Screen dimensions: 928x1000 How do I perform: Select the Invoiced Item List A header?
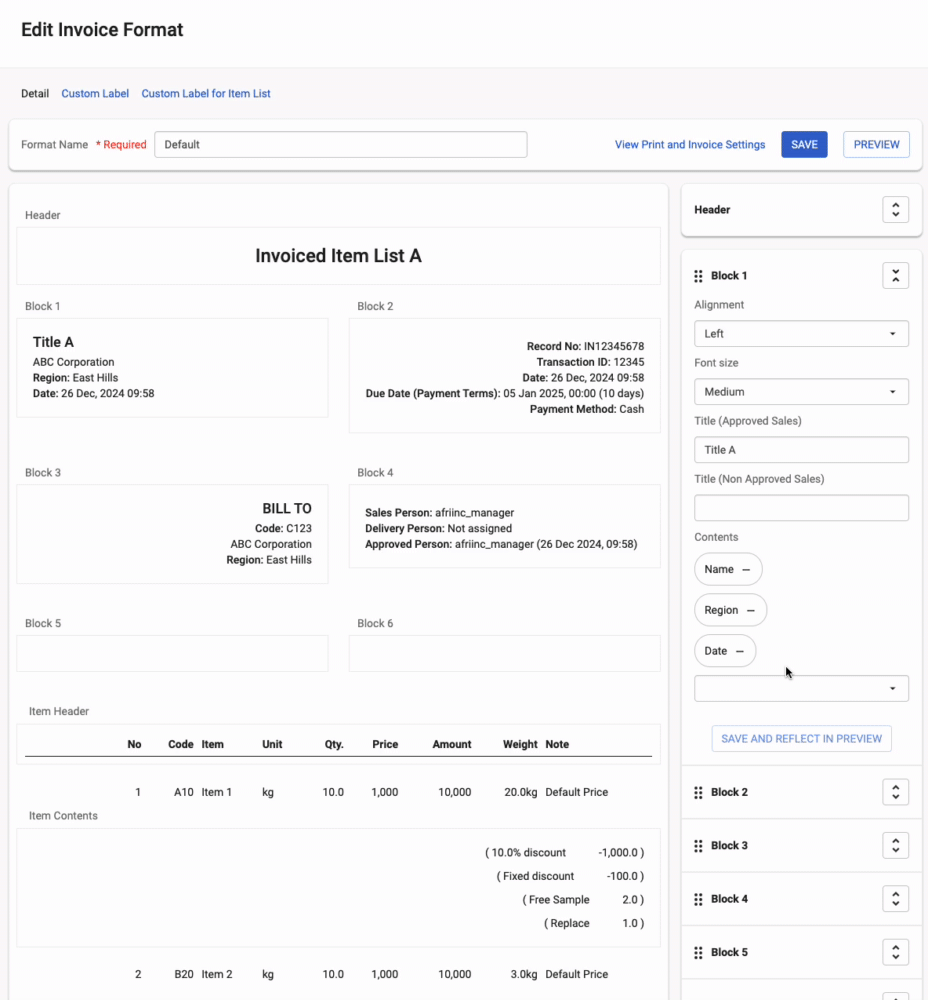[x=338, y=256]
